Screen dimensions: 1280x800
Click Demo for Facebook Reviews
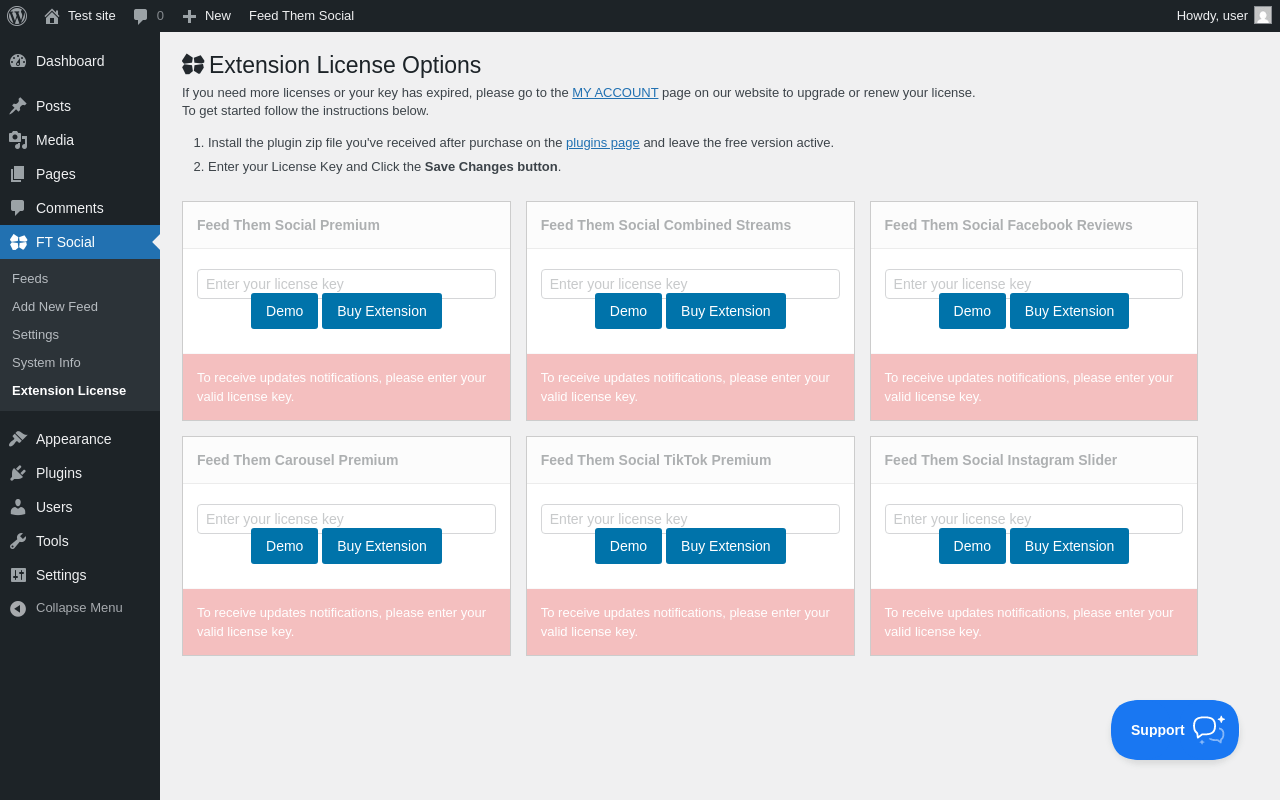972,311
